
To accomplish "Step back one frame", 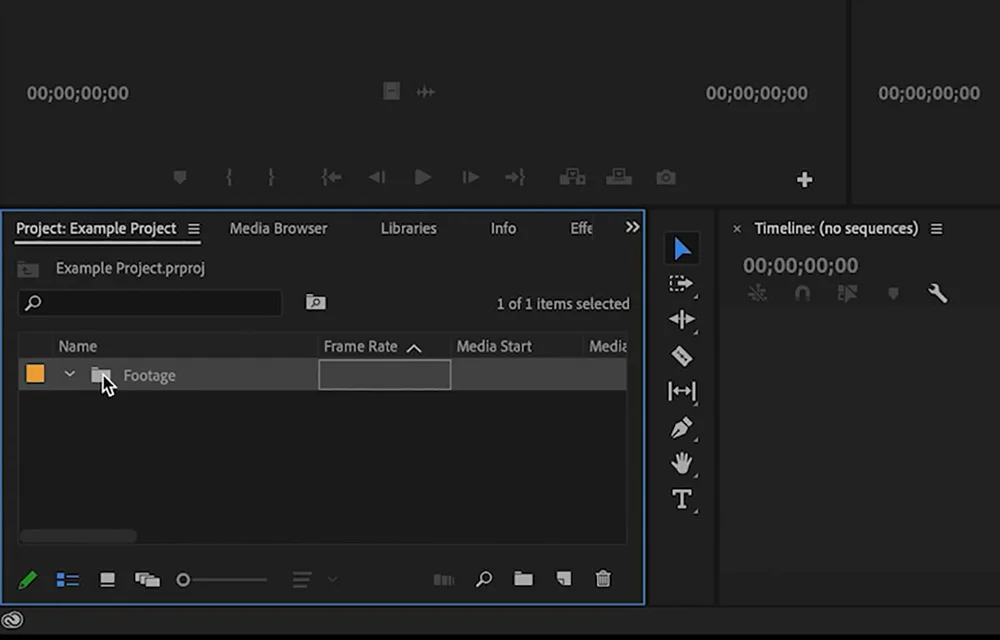I will pyautogui.click(x=377, y=177).
